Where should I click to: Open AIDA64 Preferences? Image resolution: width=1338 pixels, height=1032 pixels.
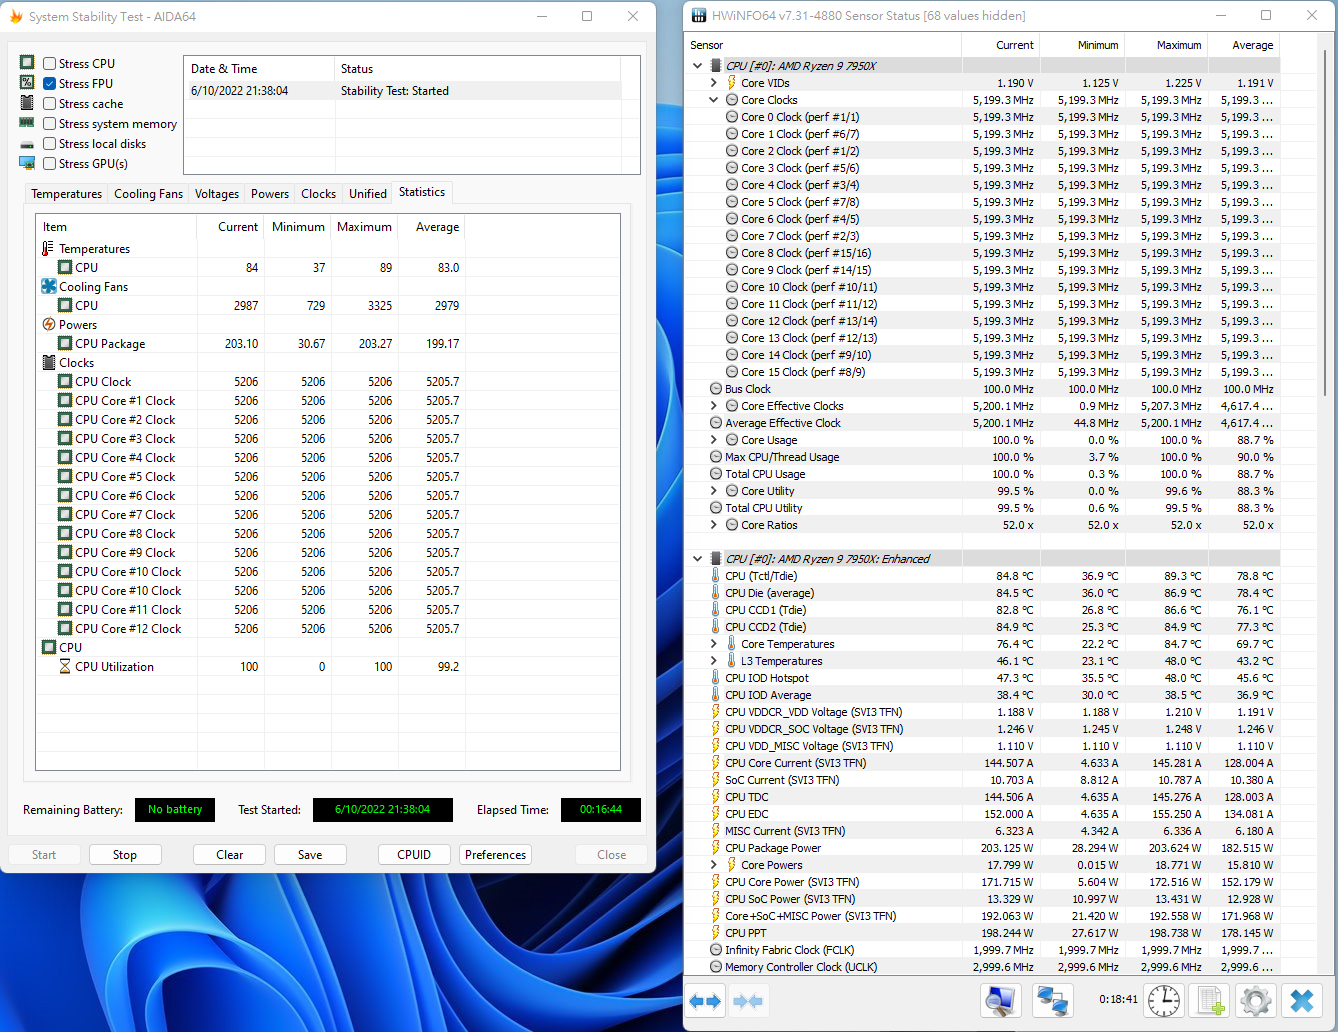(x=495, y=855)
